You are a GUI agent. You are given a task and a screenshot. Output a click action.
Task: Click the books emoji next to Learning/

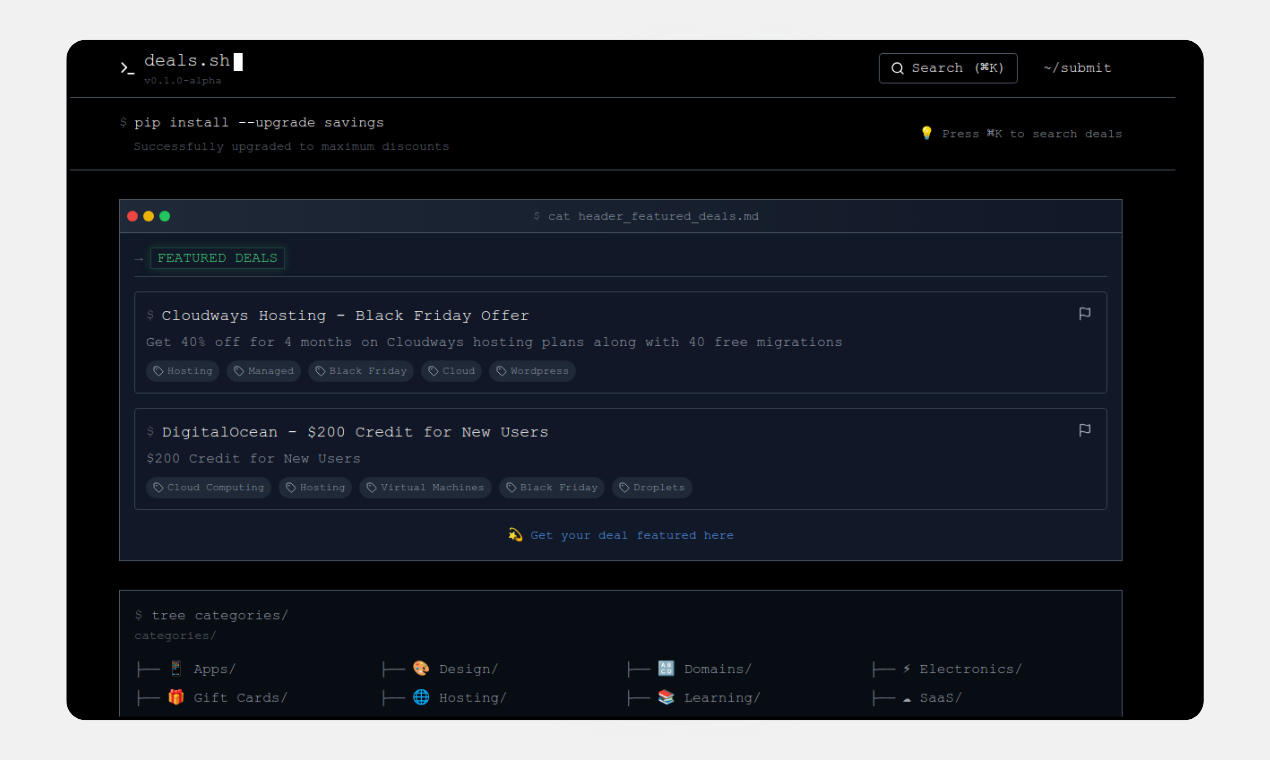click(666, 698)
